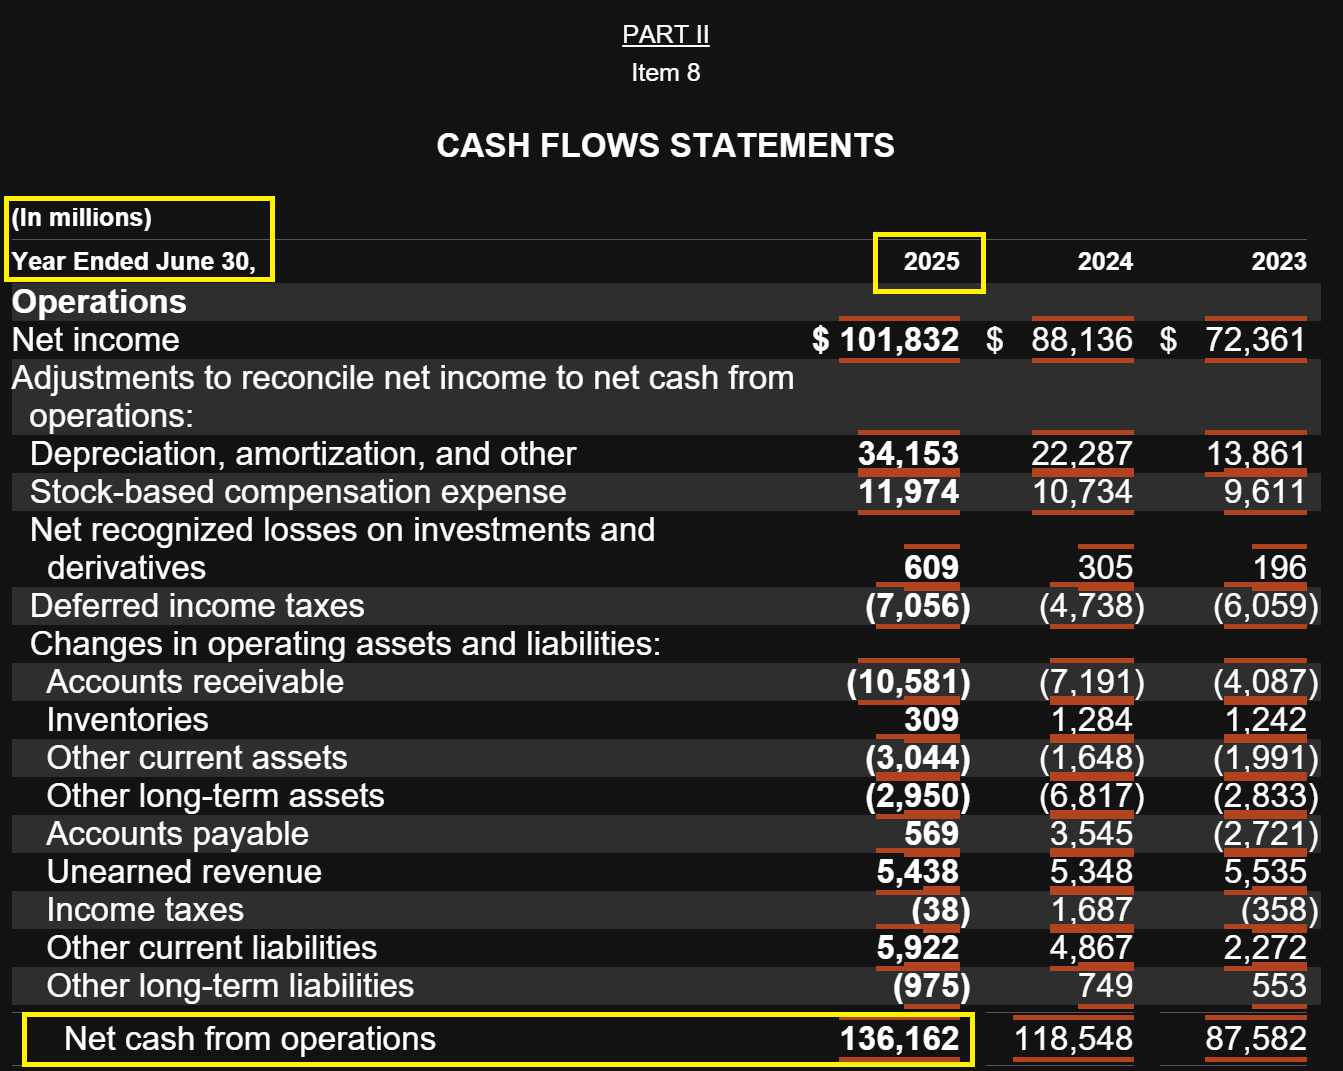Select income taxes value 1,687
1343x1071 pixels.
1091,910
